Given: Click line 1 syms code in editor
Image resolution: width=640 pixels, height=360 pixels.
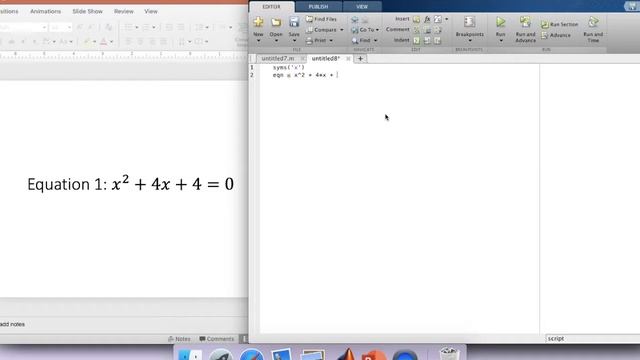Looking at the screenshot, I should pos(289,67).
